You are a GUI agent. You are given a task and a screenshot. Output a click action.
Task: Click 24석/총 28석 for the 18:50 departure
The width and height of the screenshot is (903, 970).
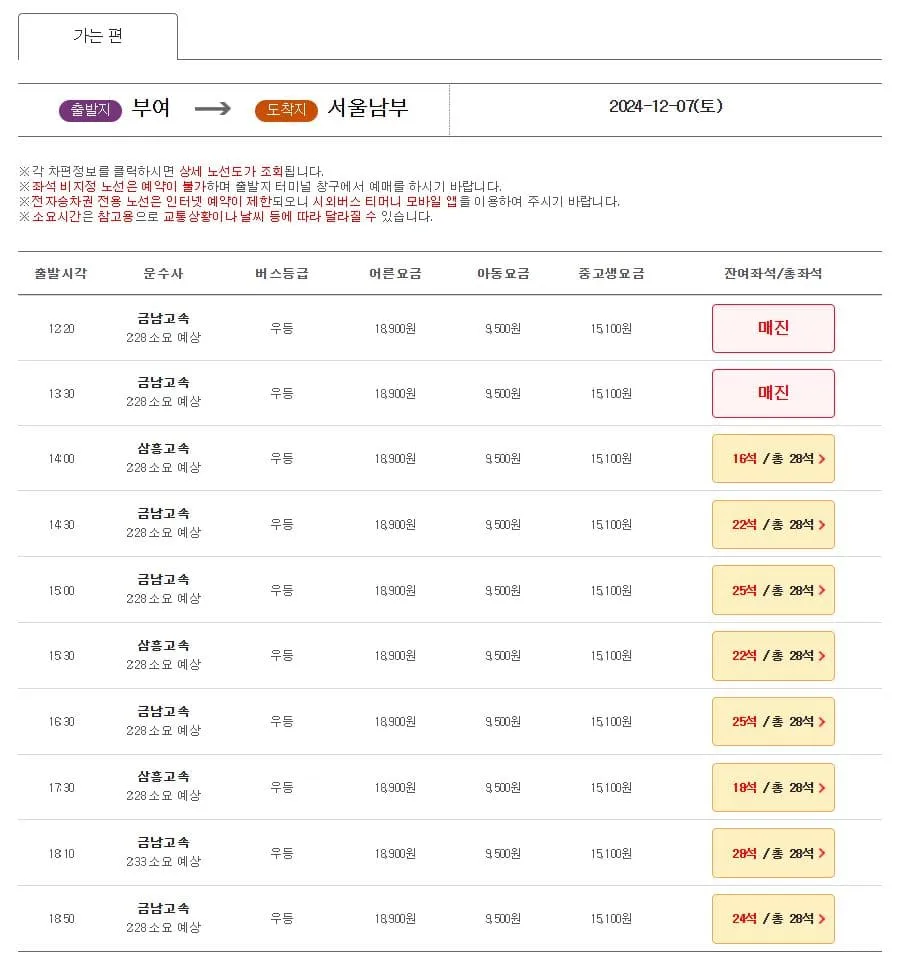[x=772, y=919]
